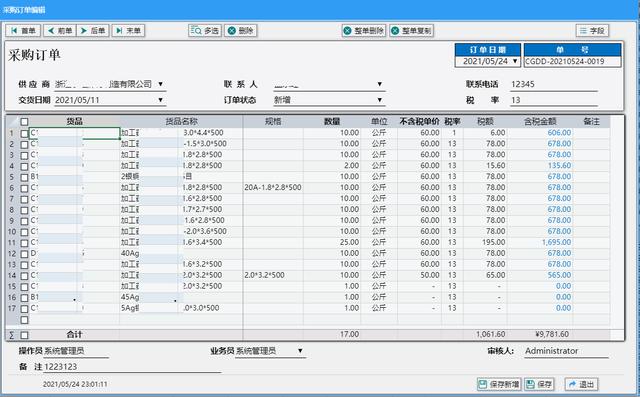
Task: Check the checkbox for row 4
Action: click(24, 166)
